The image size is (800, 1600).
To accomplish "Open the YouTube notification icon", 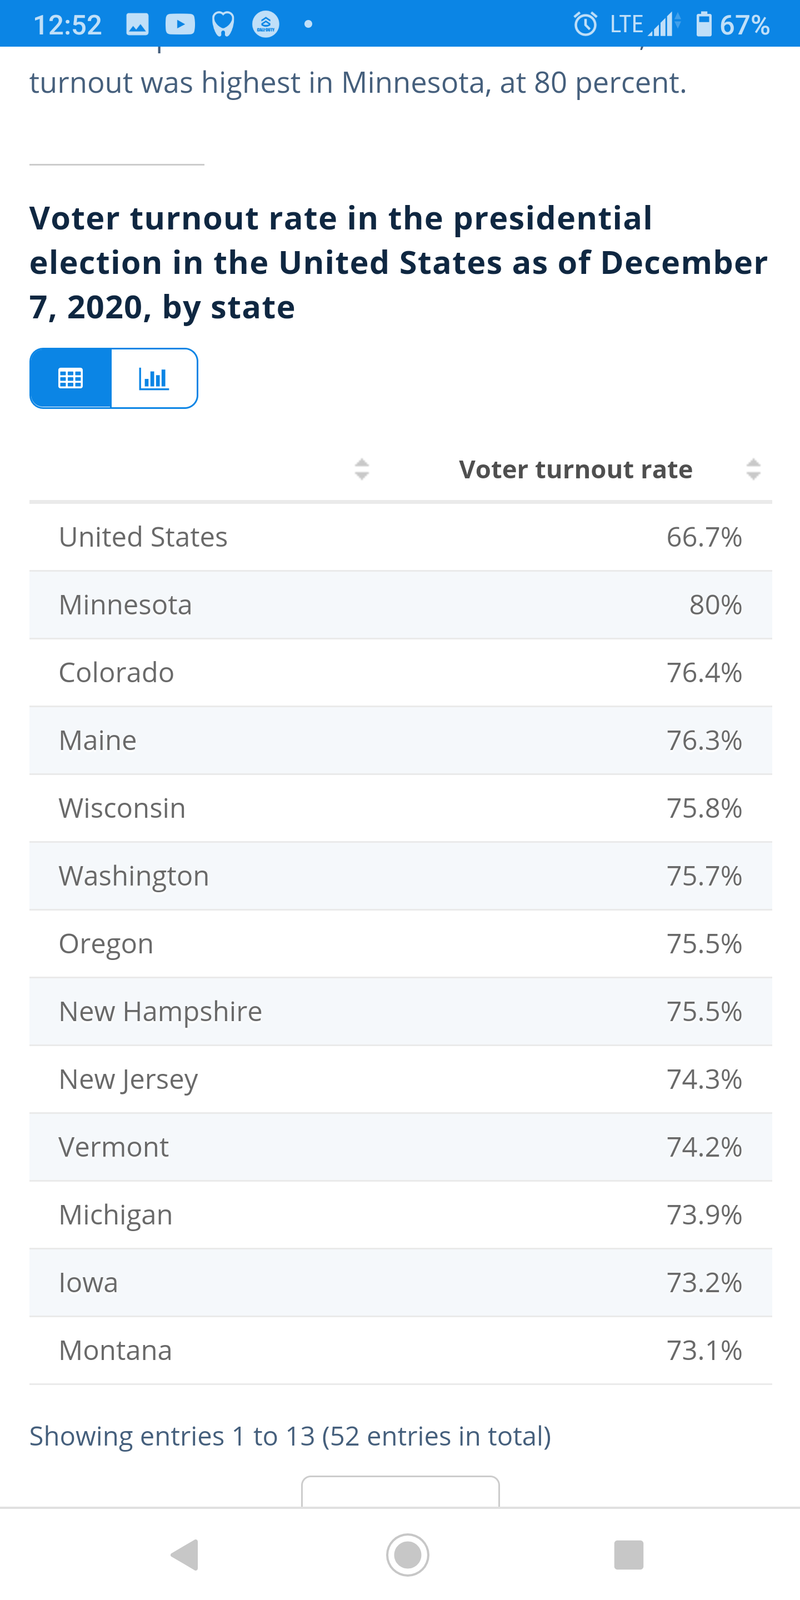I will [180, 24].
